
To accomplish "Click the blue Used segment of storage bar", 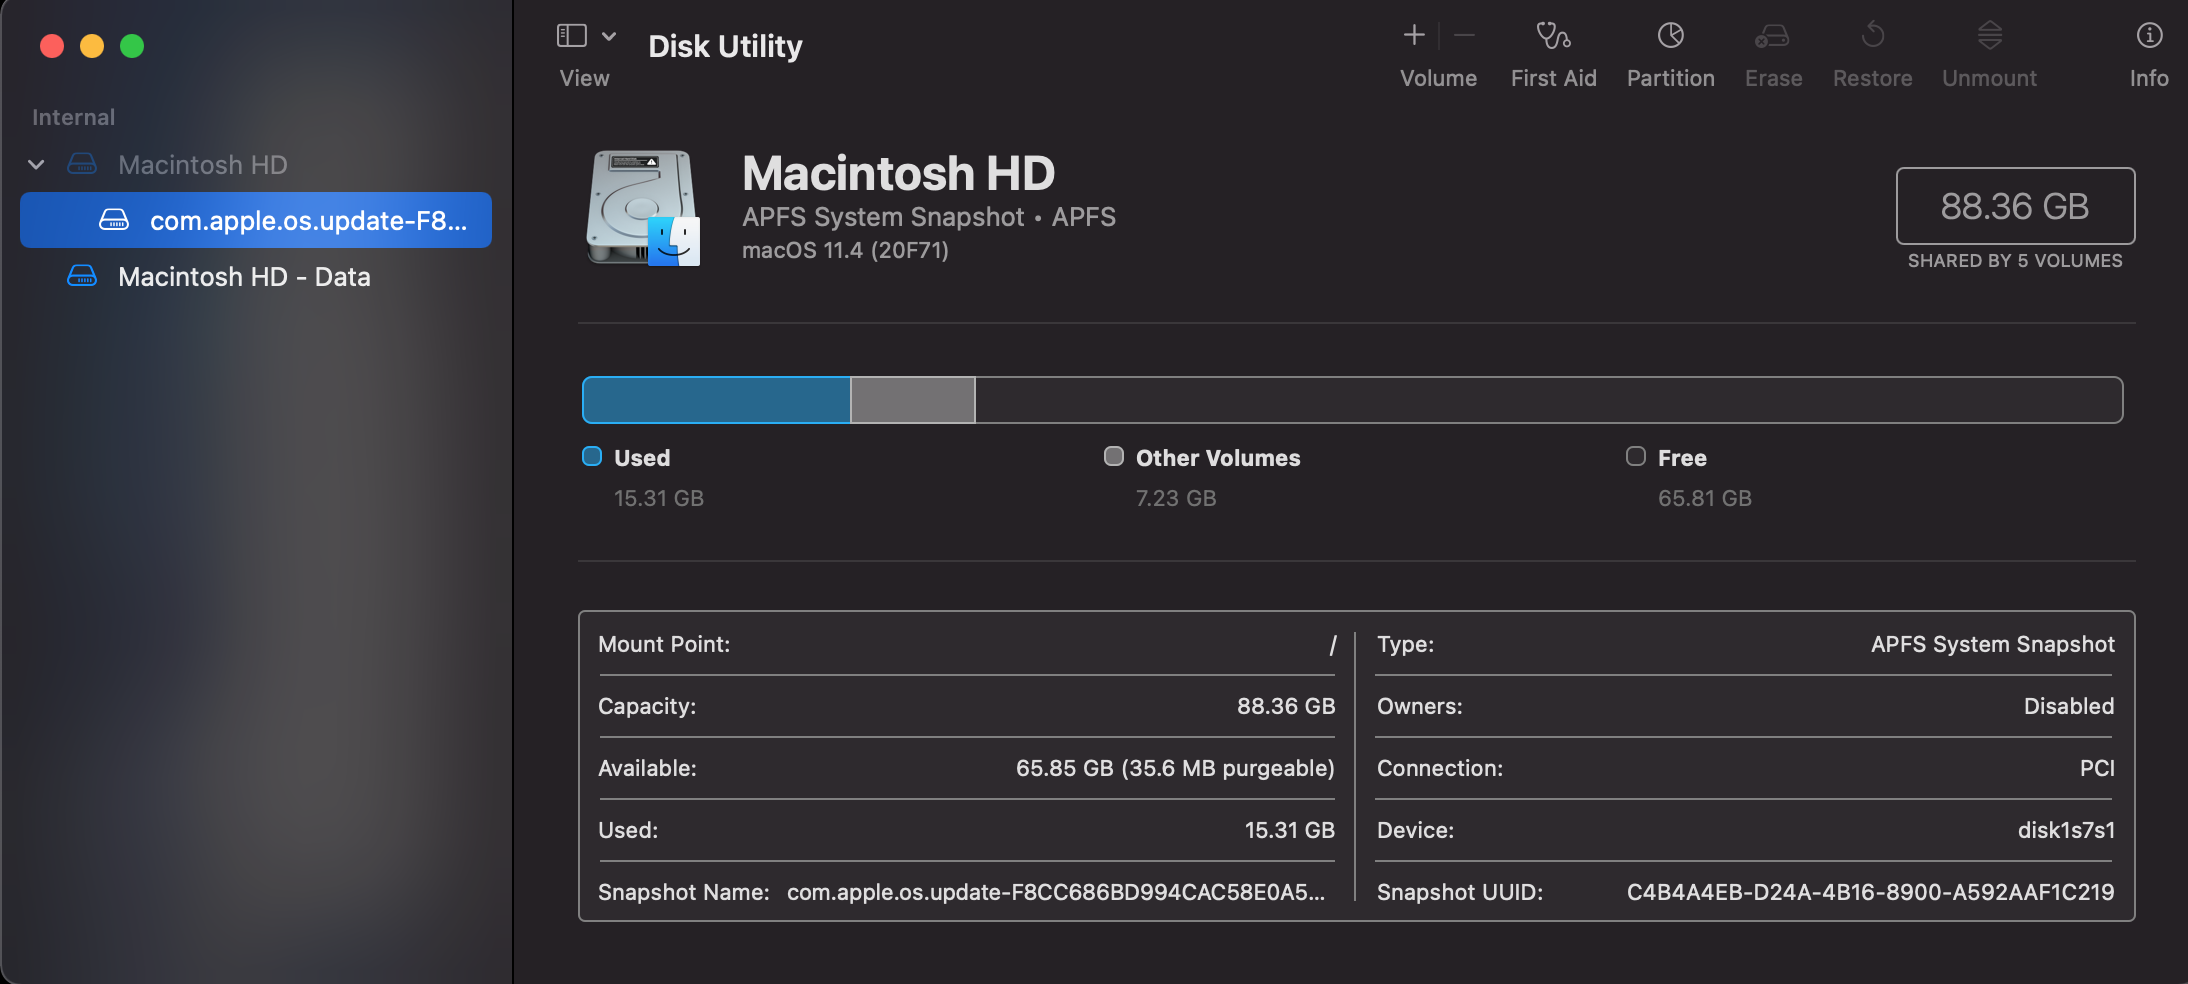I will coord(716,400).
